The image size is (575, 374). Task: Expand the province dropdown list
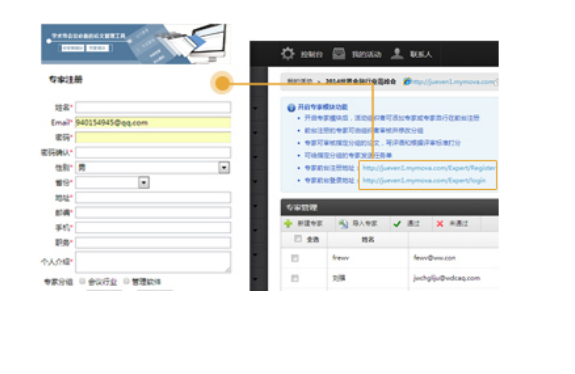coord(144,182)
